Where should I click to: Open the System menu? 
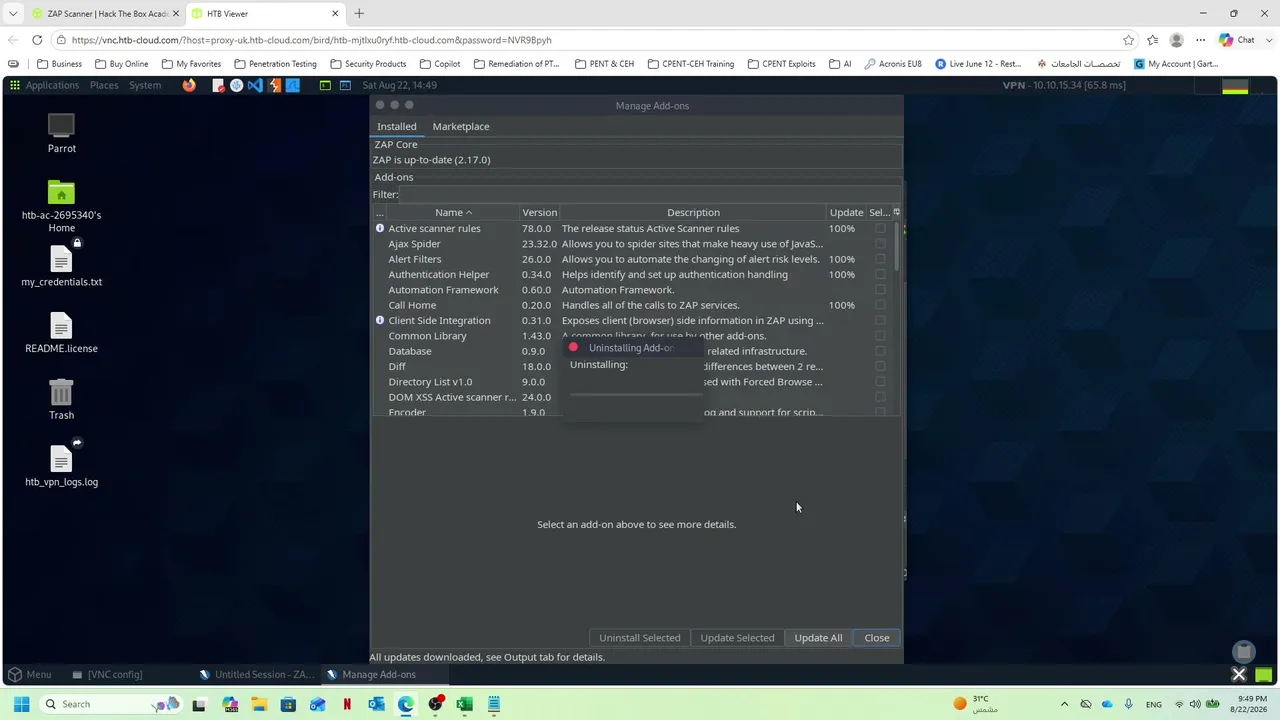[x=145, y=85]
